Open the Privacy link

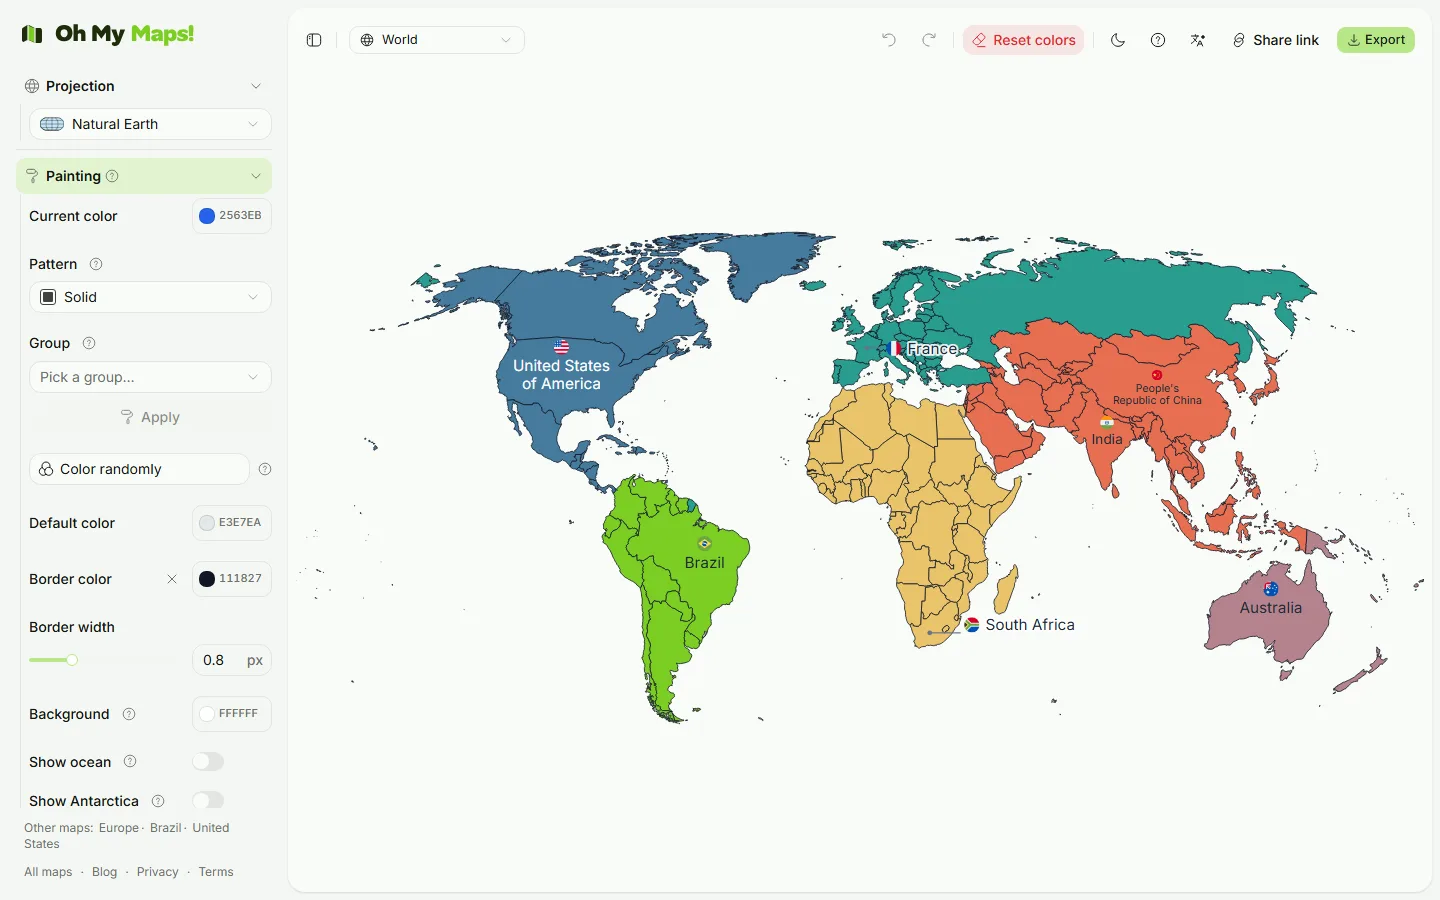coord(158,872)
